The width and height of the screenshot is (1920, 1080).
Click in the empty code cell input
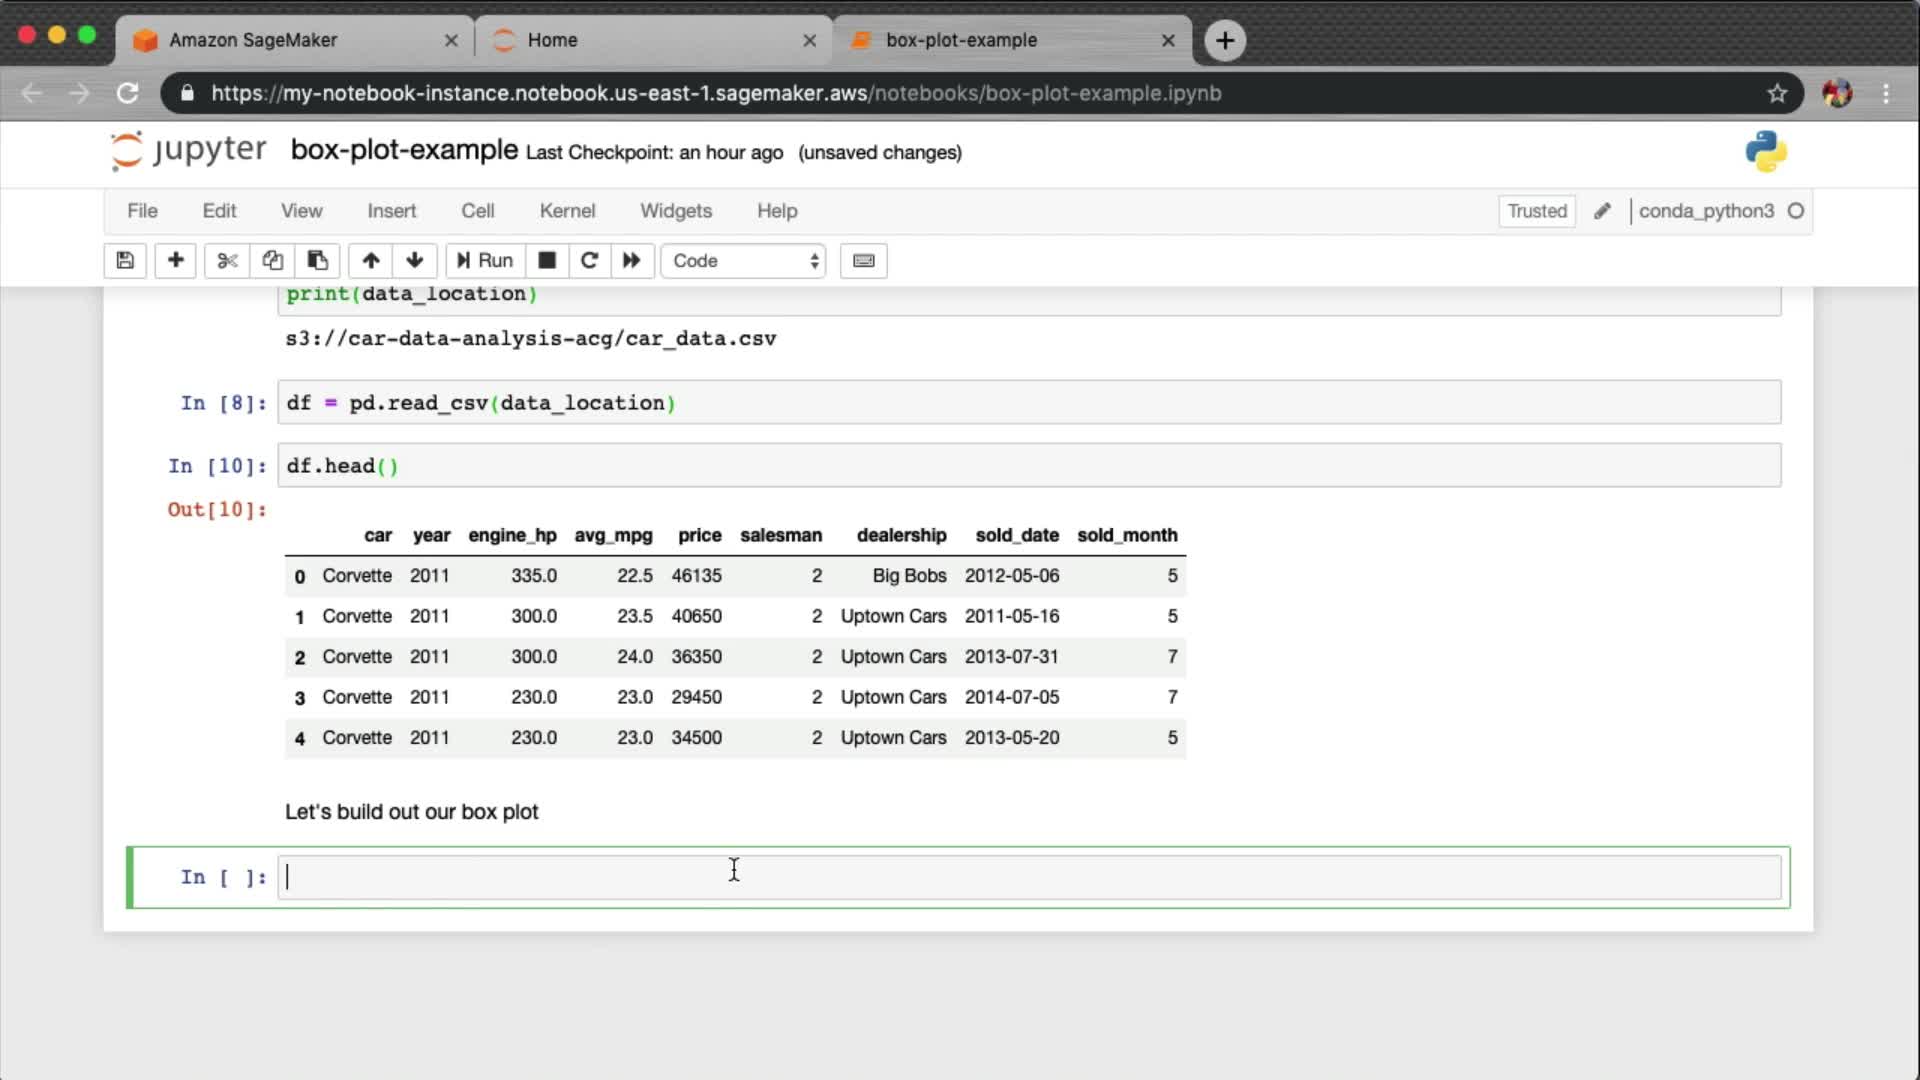1028,877
